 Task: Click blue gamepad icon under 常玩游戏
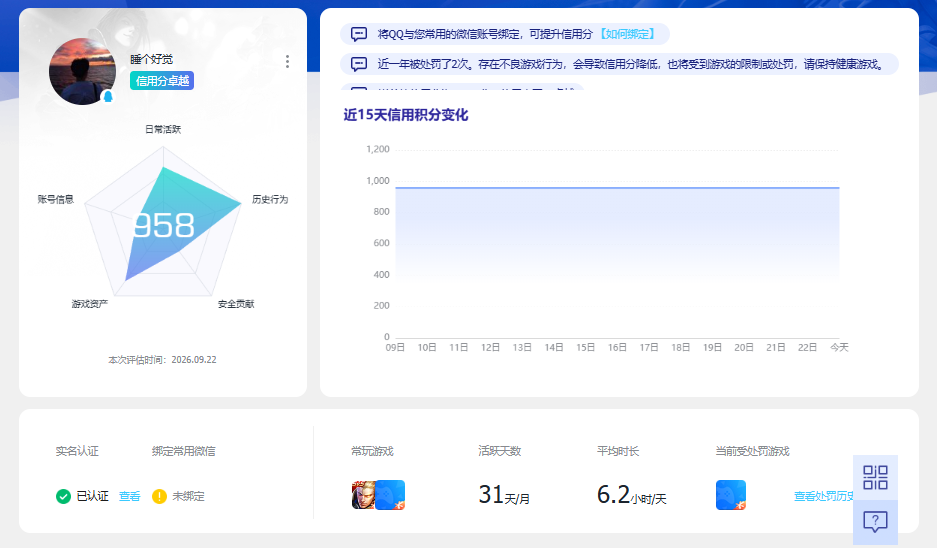(x=390, y=495)
